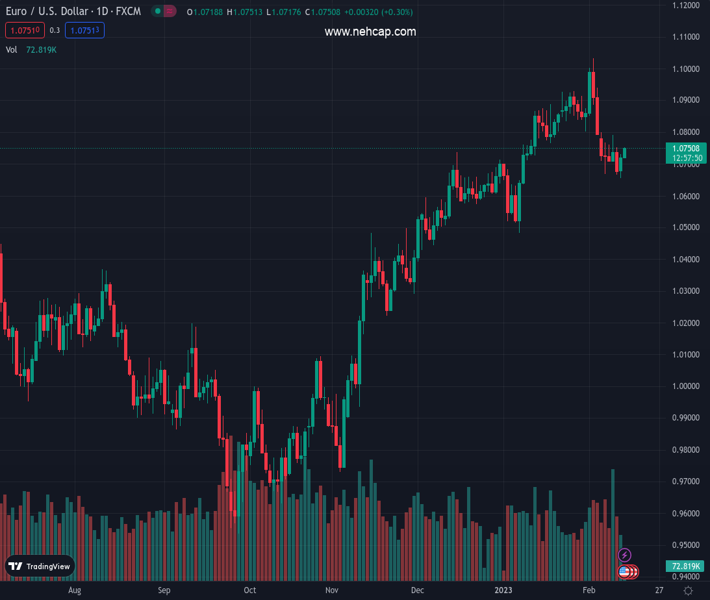The image size is (710, 600).
Task: Click the current price label 1.07508 on axis
Action: coord(686,148)
